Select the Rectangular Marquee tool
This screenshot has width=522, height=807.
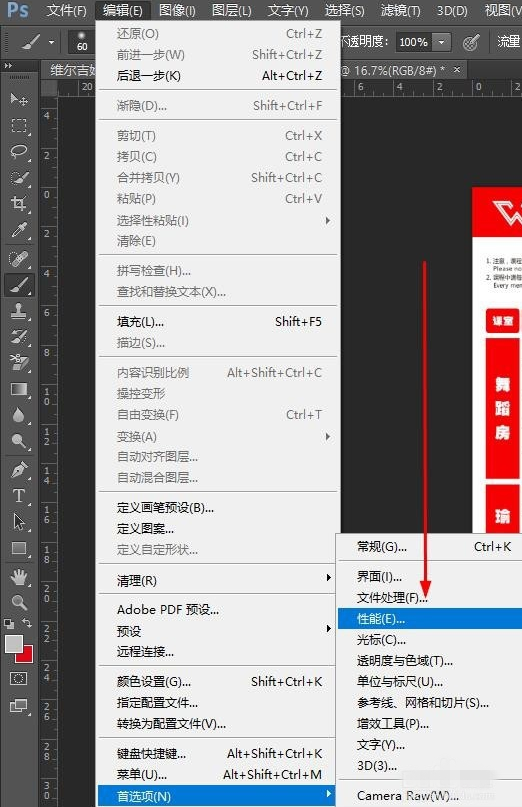click(19, 126)
